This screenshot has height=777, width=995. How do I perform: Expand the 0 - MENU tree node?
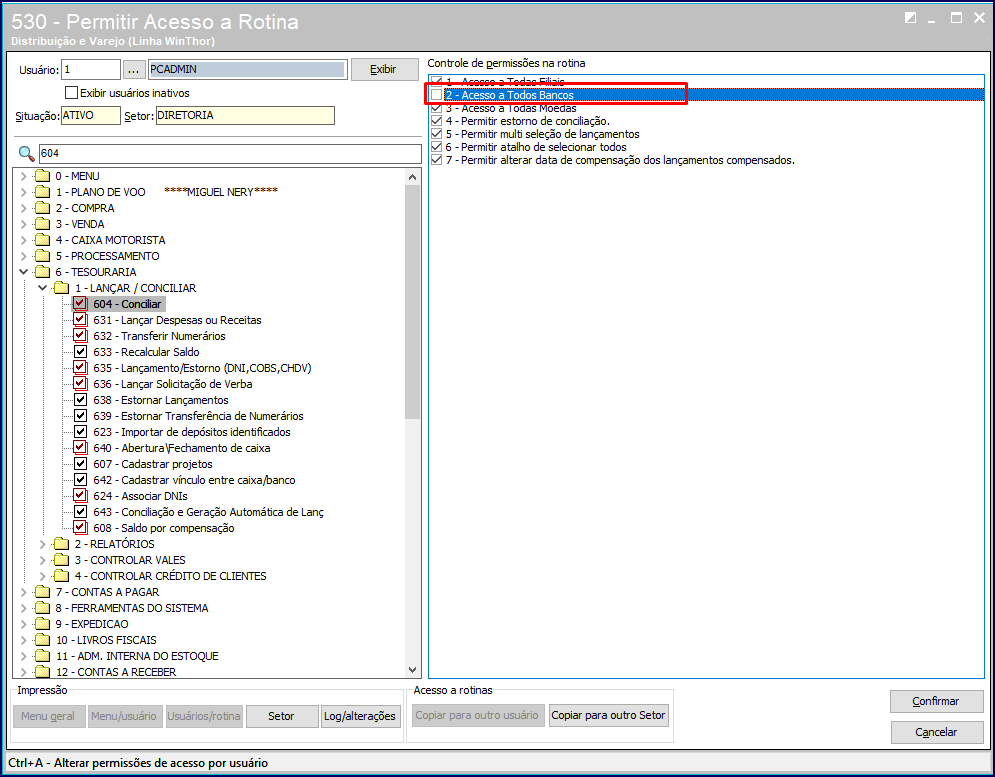(23, 176)
